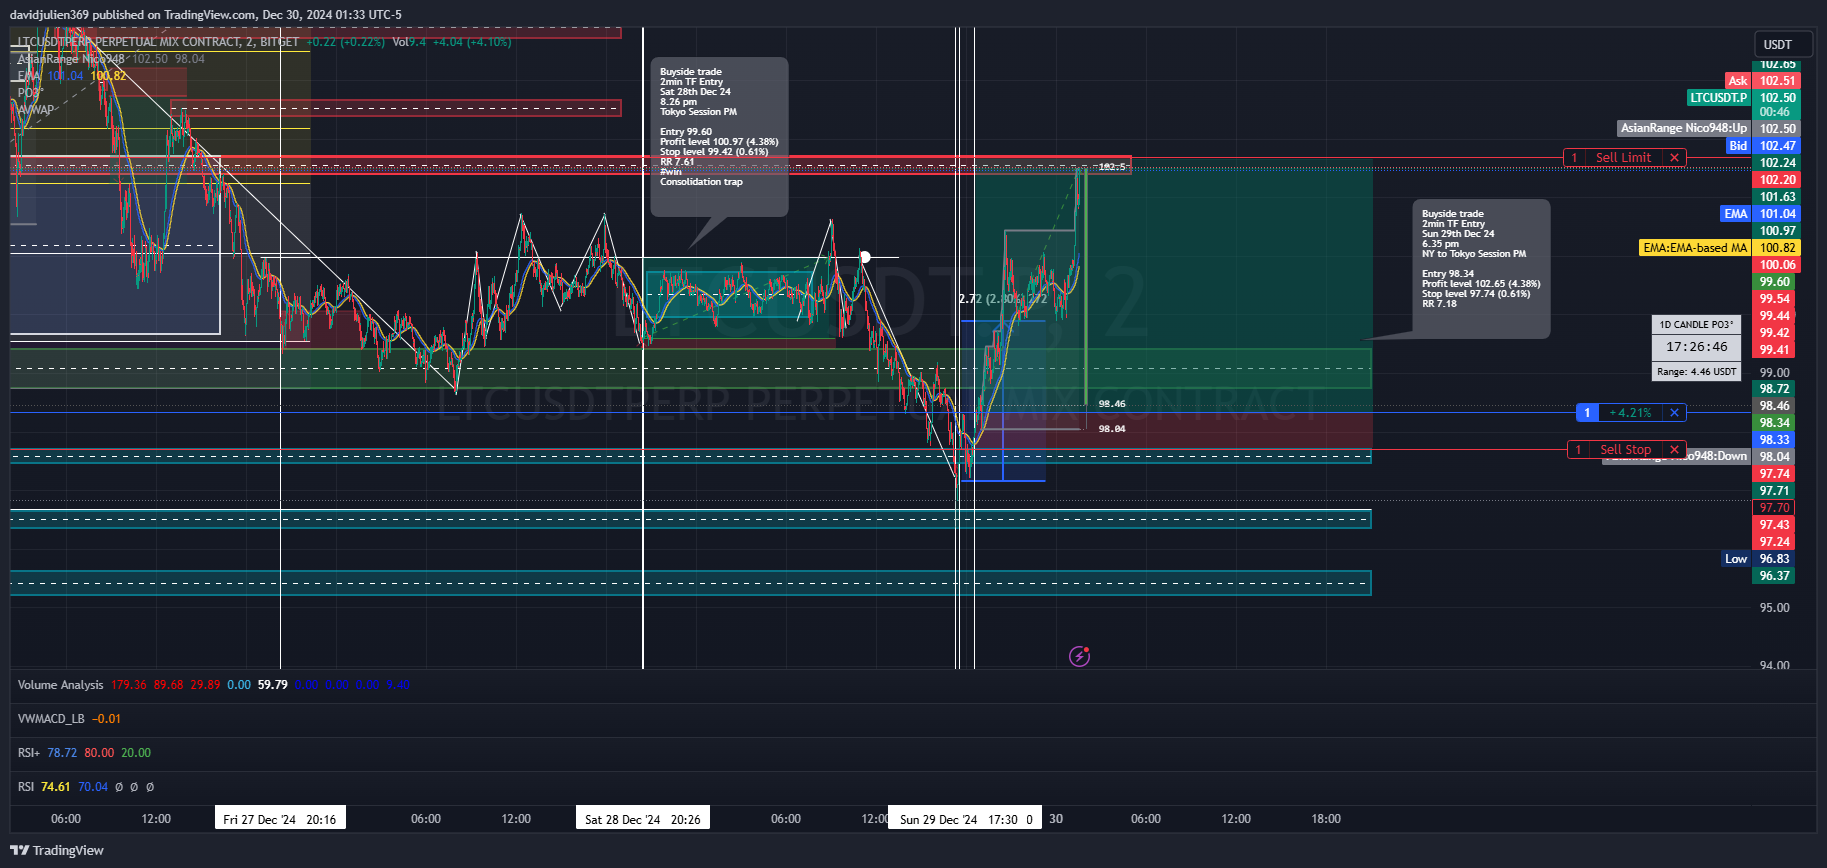Viewport: 1827px width, 868px height.
Task: Click the Sat 28 Dec '24 20:26 time marker
Action: coord(643,819)
